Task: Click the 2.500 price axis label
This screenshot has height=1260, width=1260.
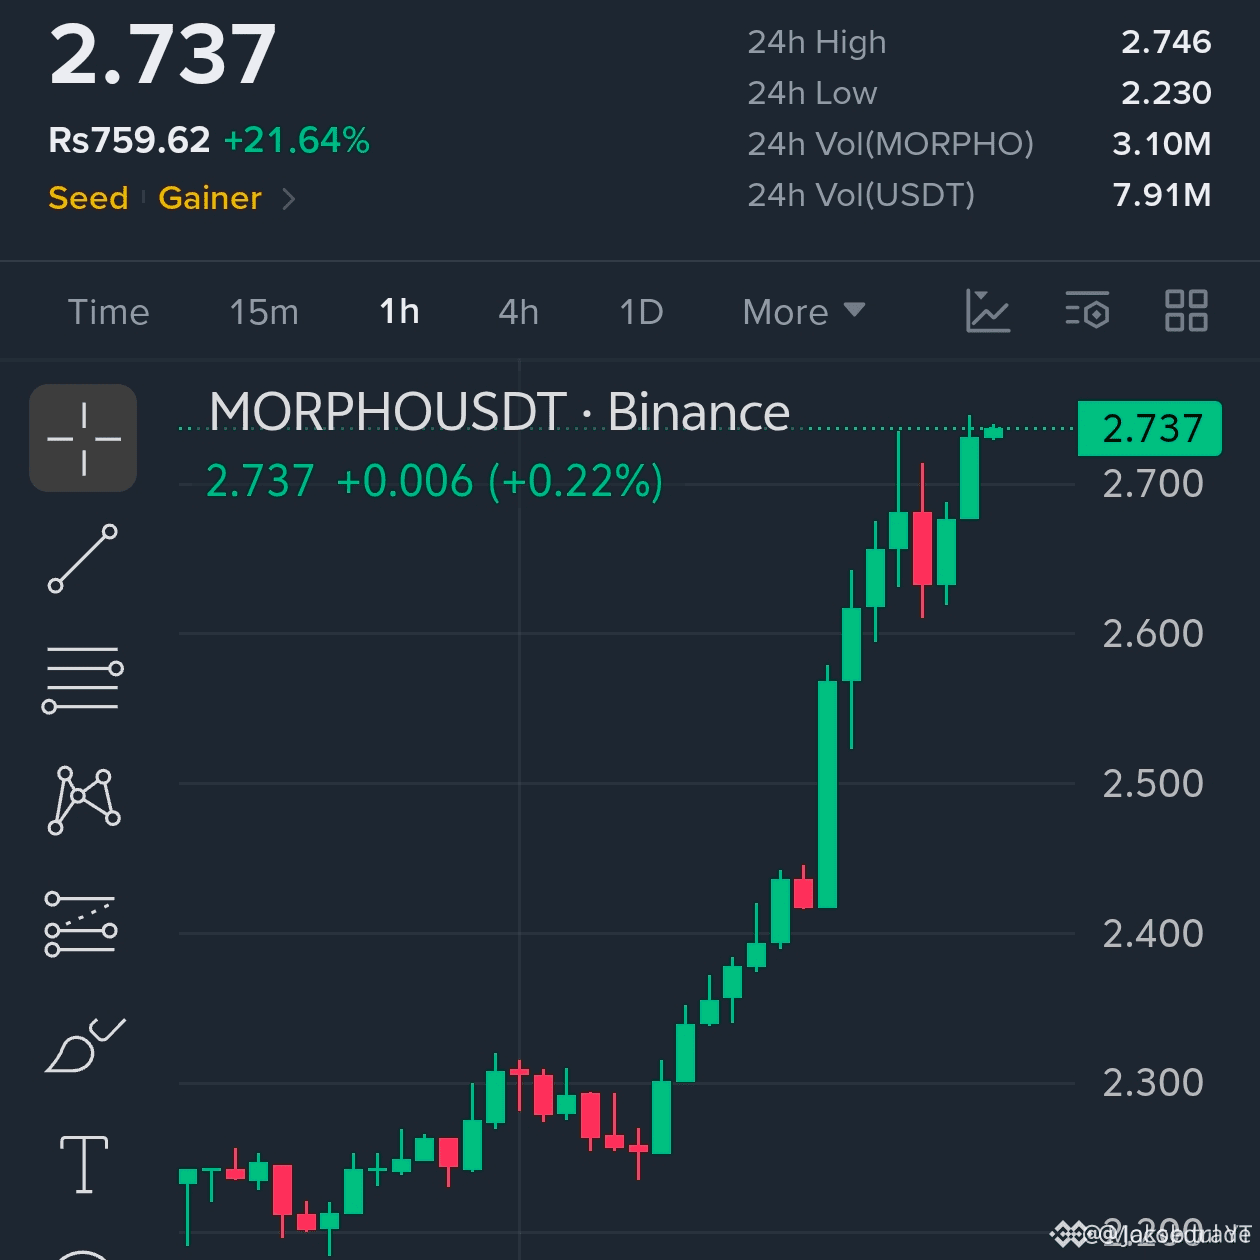Action: (1153, 784)
